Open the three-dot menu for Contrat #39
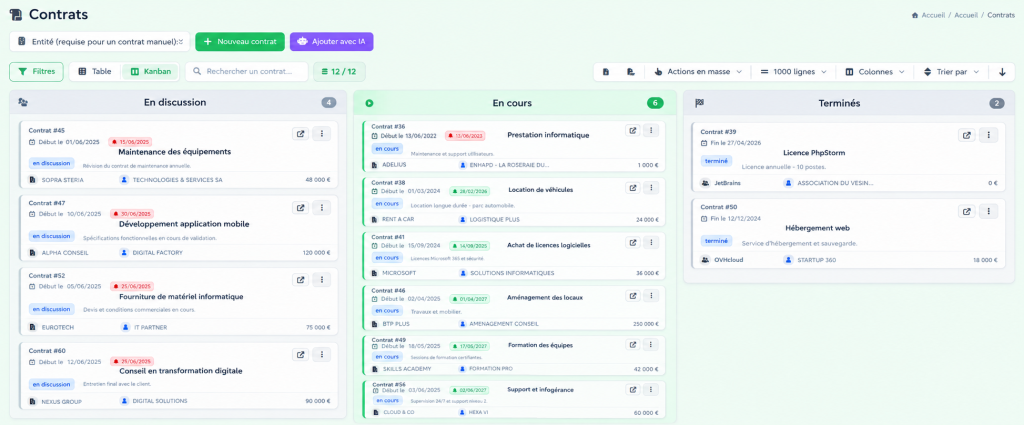This screenshot has height=425, width=1024. pos(989,135)
